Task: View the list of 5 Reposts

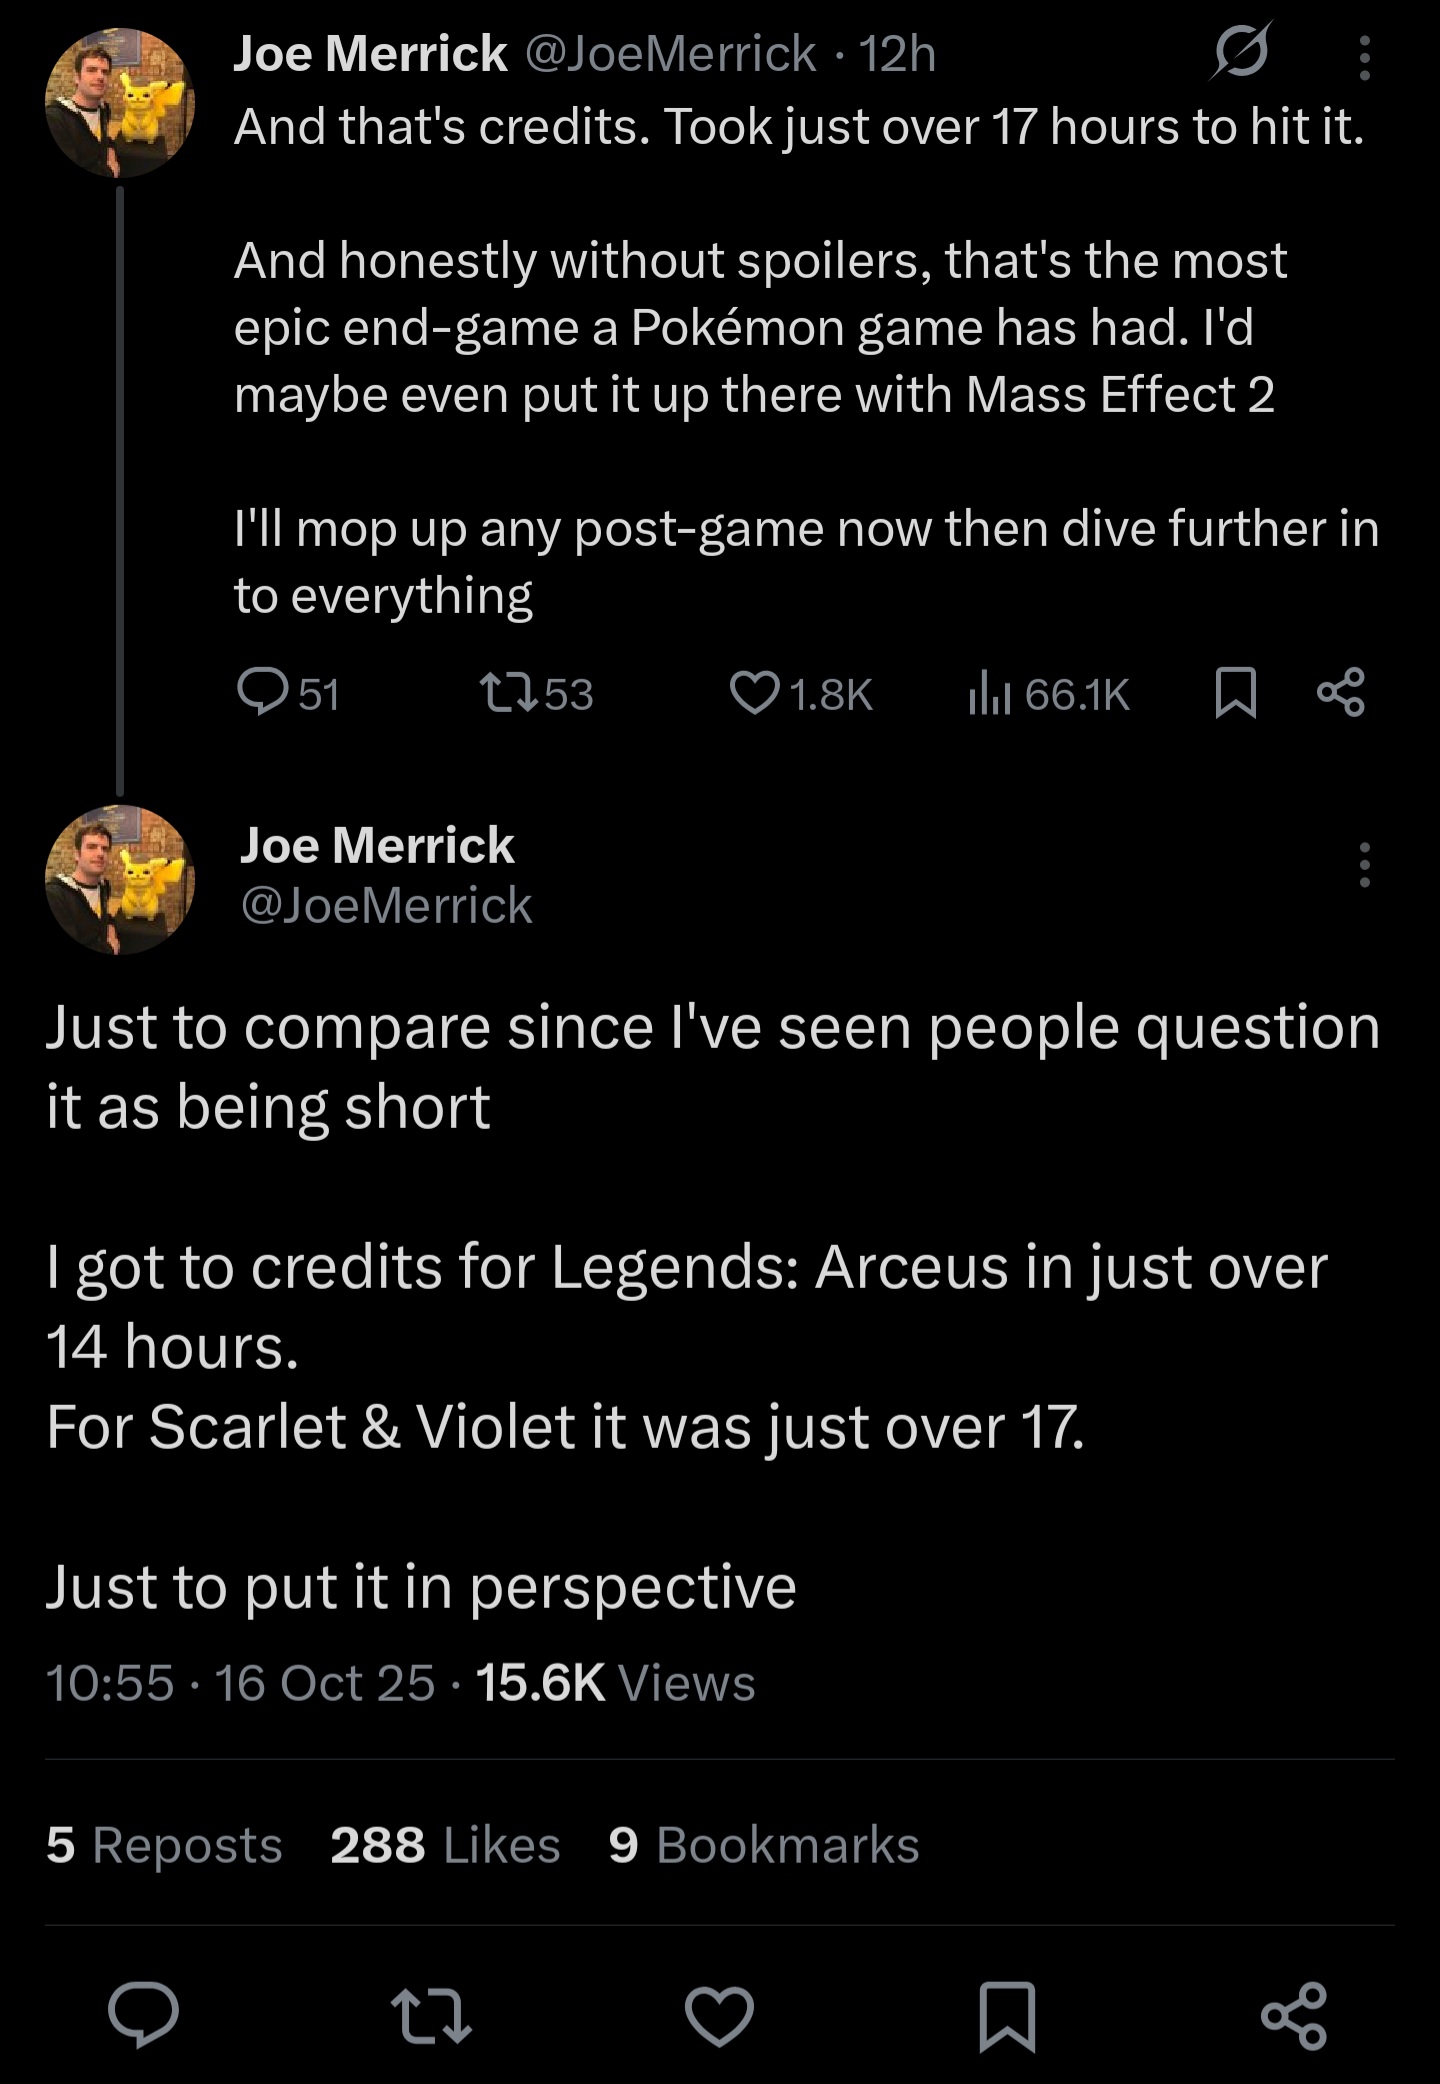Action: pos(164,1845)
